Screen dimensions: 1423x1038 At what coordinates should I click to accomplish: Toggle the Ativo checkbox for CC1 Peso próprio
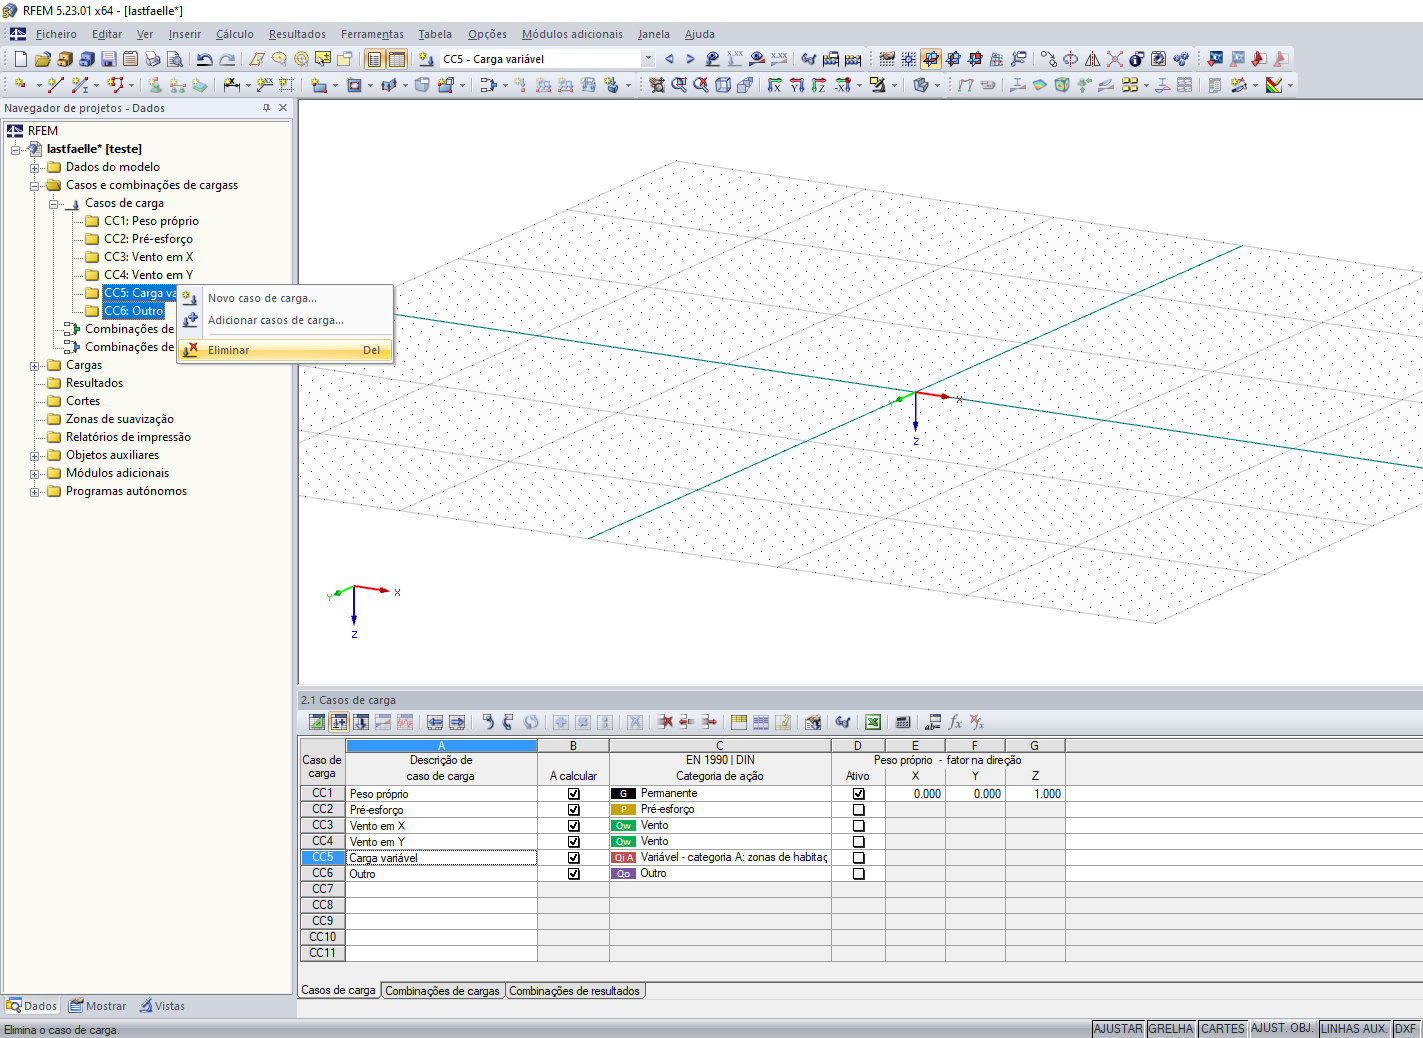858,794
